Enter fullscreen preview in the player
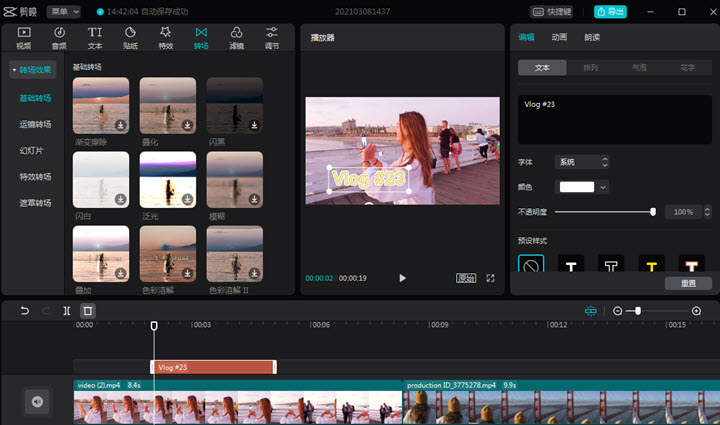720x425 pixels. [491, 278]
